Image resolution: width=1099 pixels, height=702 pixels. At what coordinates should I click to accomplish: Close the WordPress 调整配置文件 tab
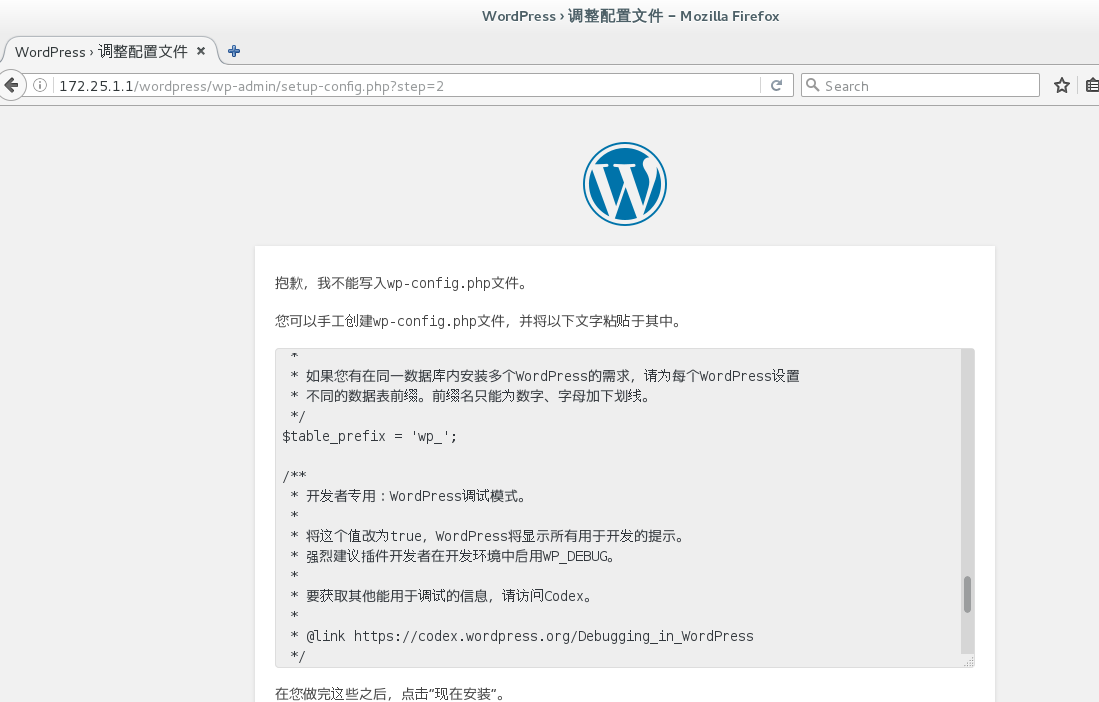[201, 51]
